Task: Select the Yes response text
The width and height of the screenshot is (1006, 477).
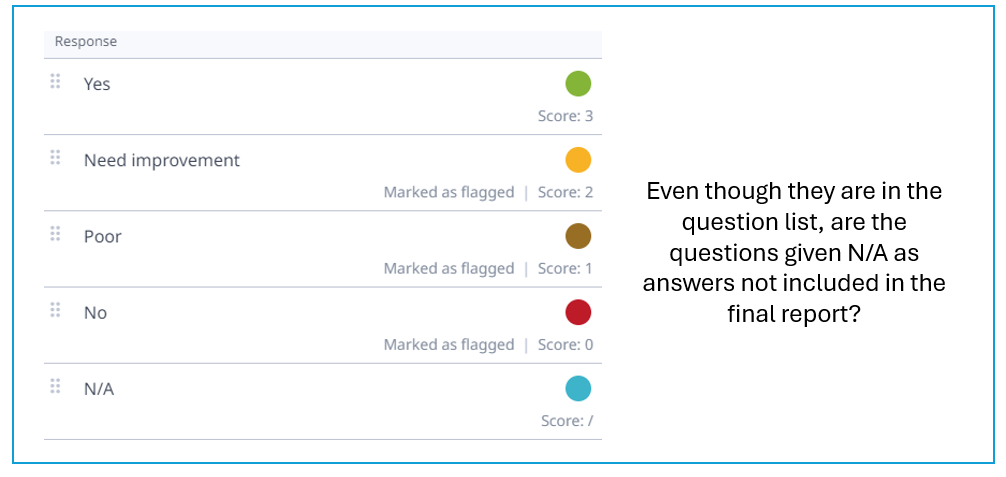Action: tap(97, 85)
